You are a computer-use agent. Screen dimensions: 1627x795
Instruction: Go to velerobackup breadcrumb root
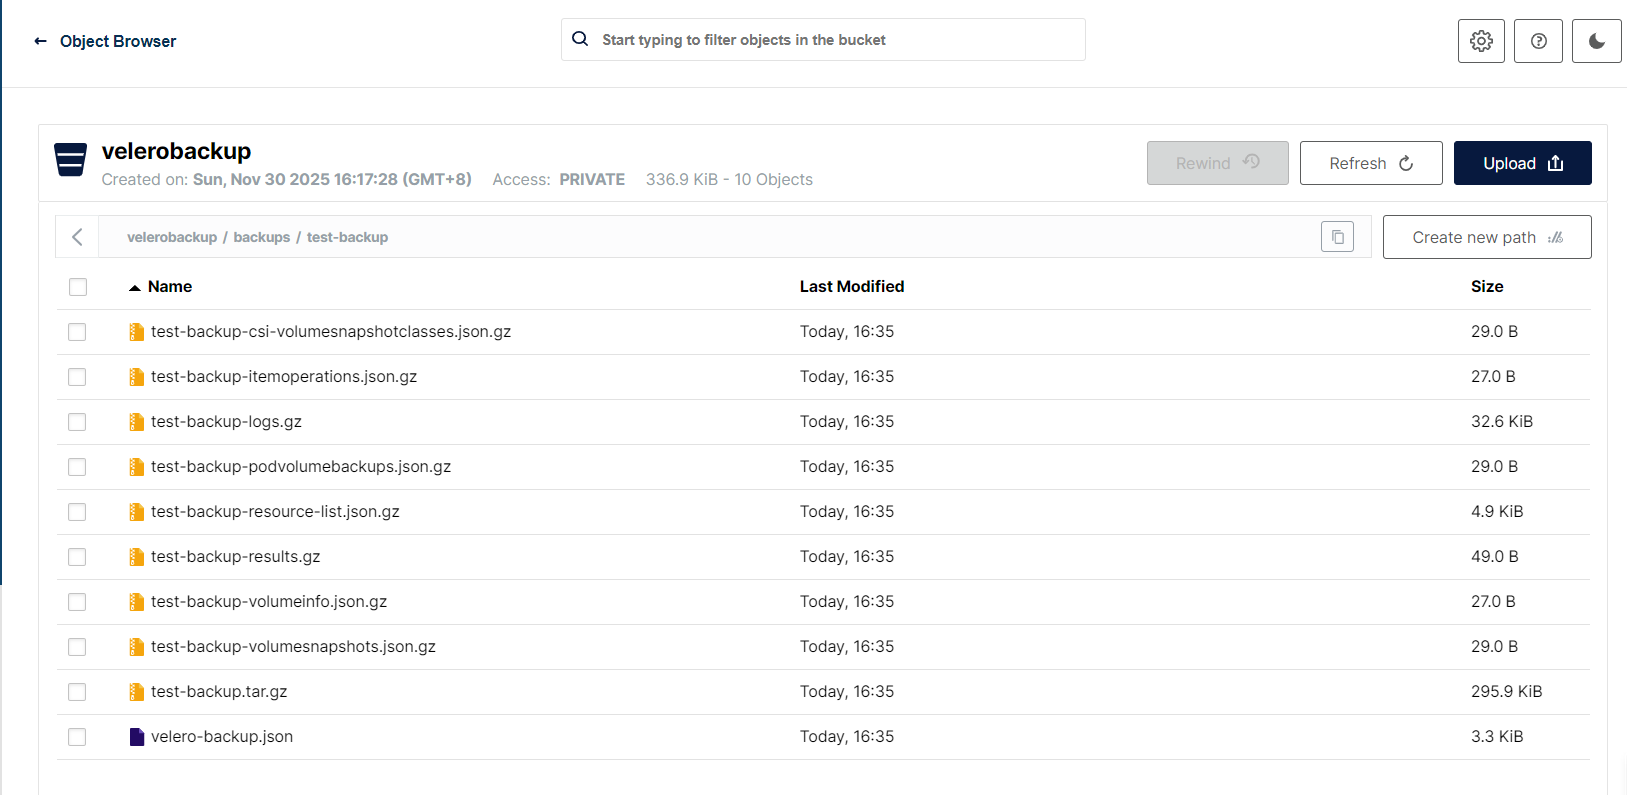tap(172, 237)
